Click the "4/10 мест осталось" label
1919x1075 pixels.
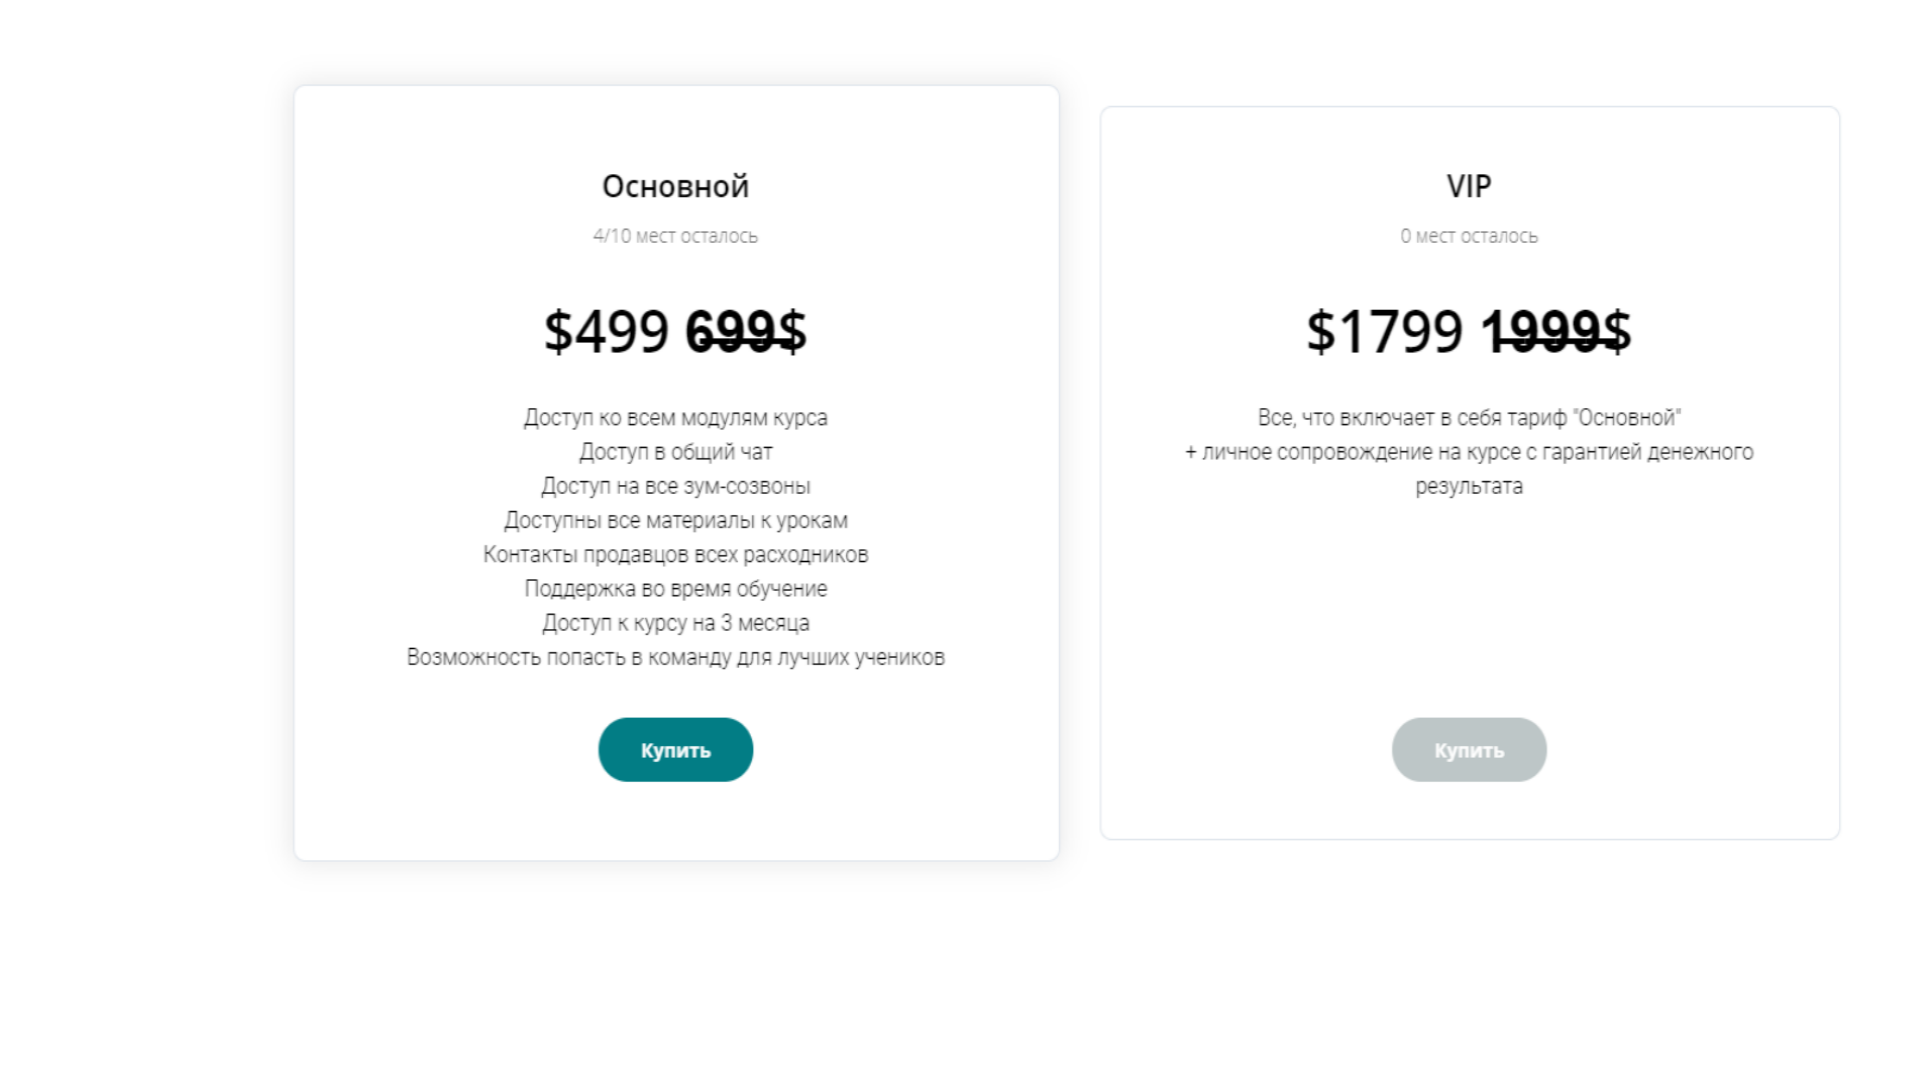(675, 236)
